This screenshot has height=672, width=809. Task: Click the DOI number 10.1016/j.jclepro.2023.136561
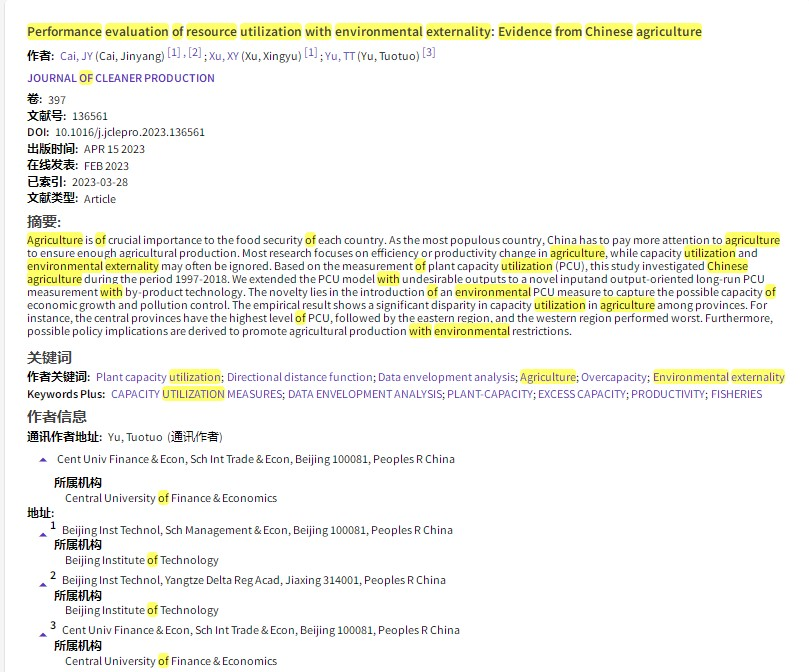pos(129,132)
